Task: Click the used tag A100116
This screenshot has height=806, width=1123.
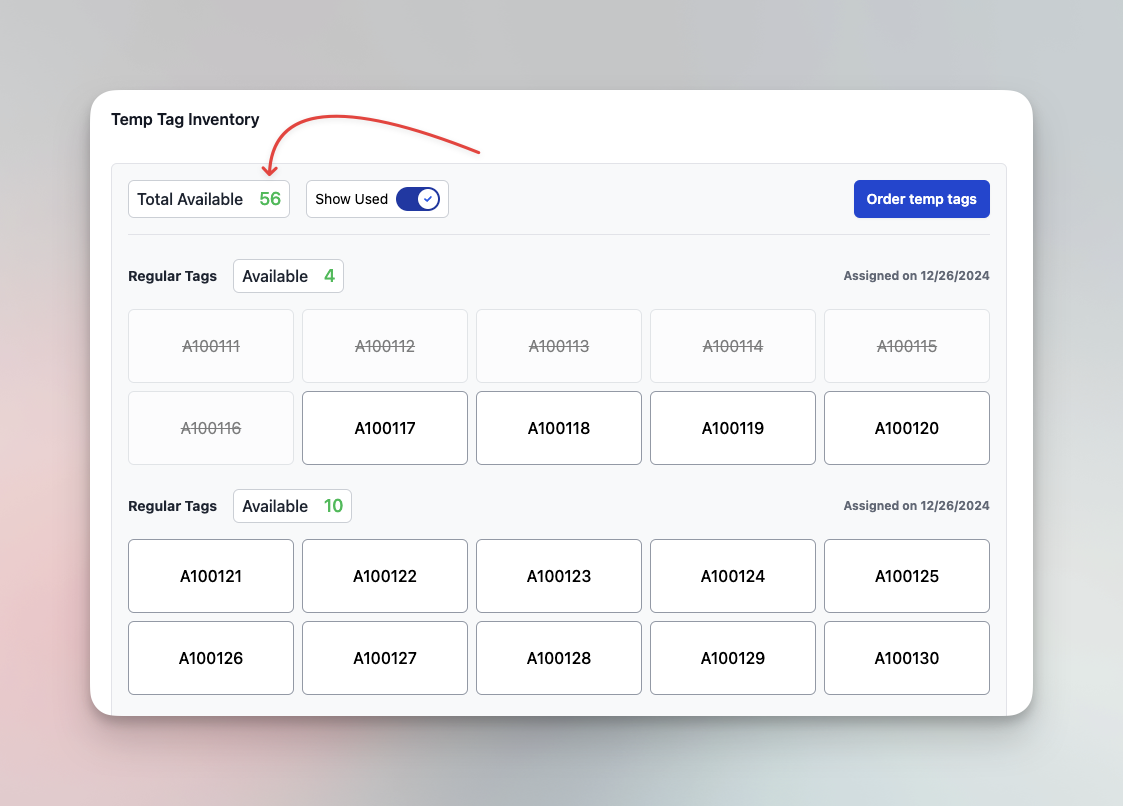Action: tap(210, 428)
